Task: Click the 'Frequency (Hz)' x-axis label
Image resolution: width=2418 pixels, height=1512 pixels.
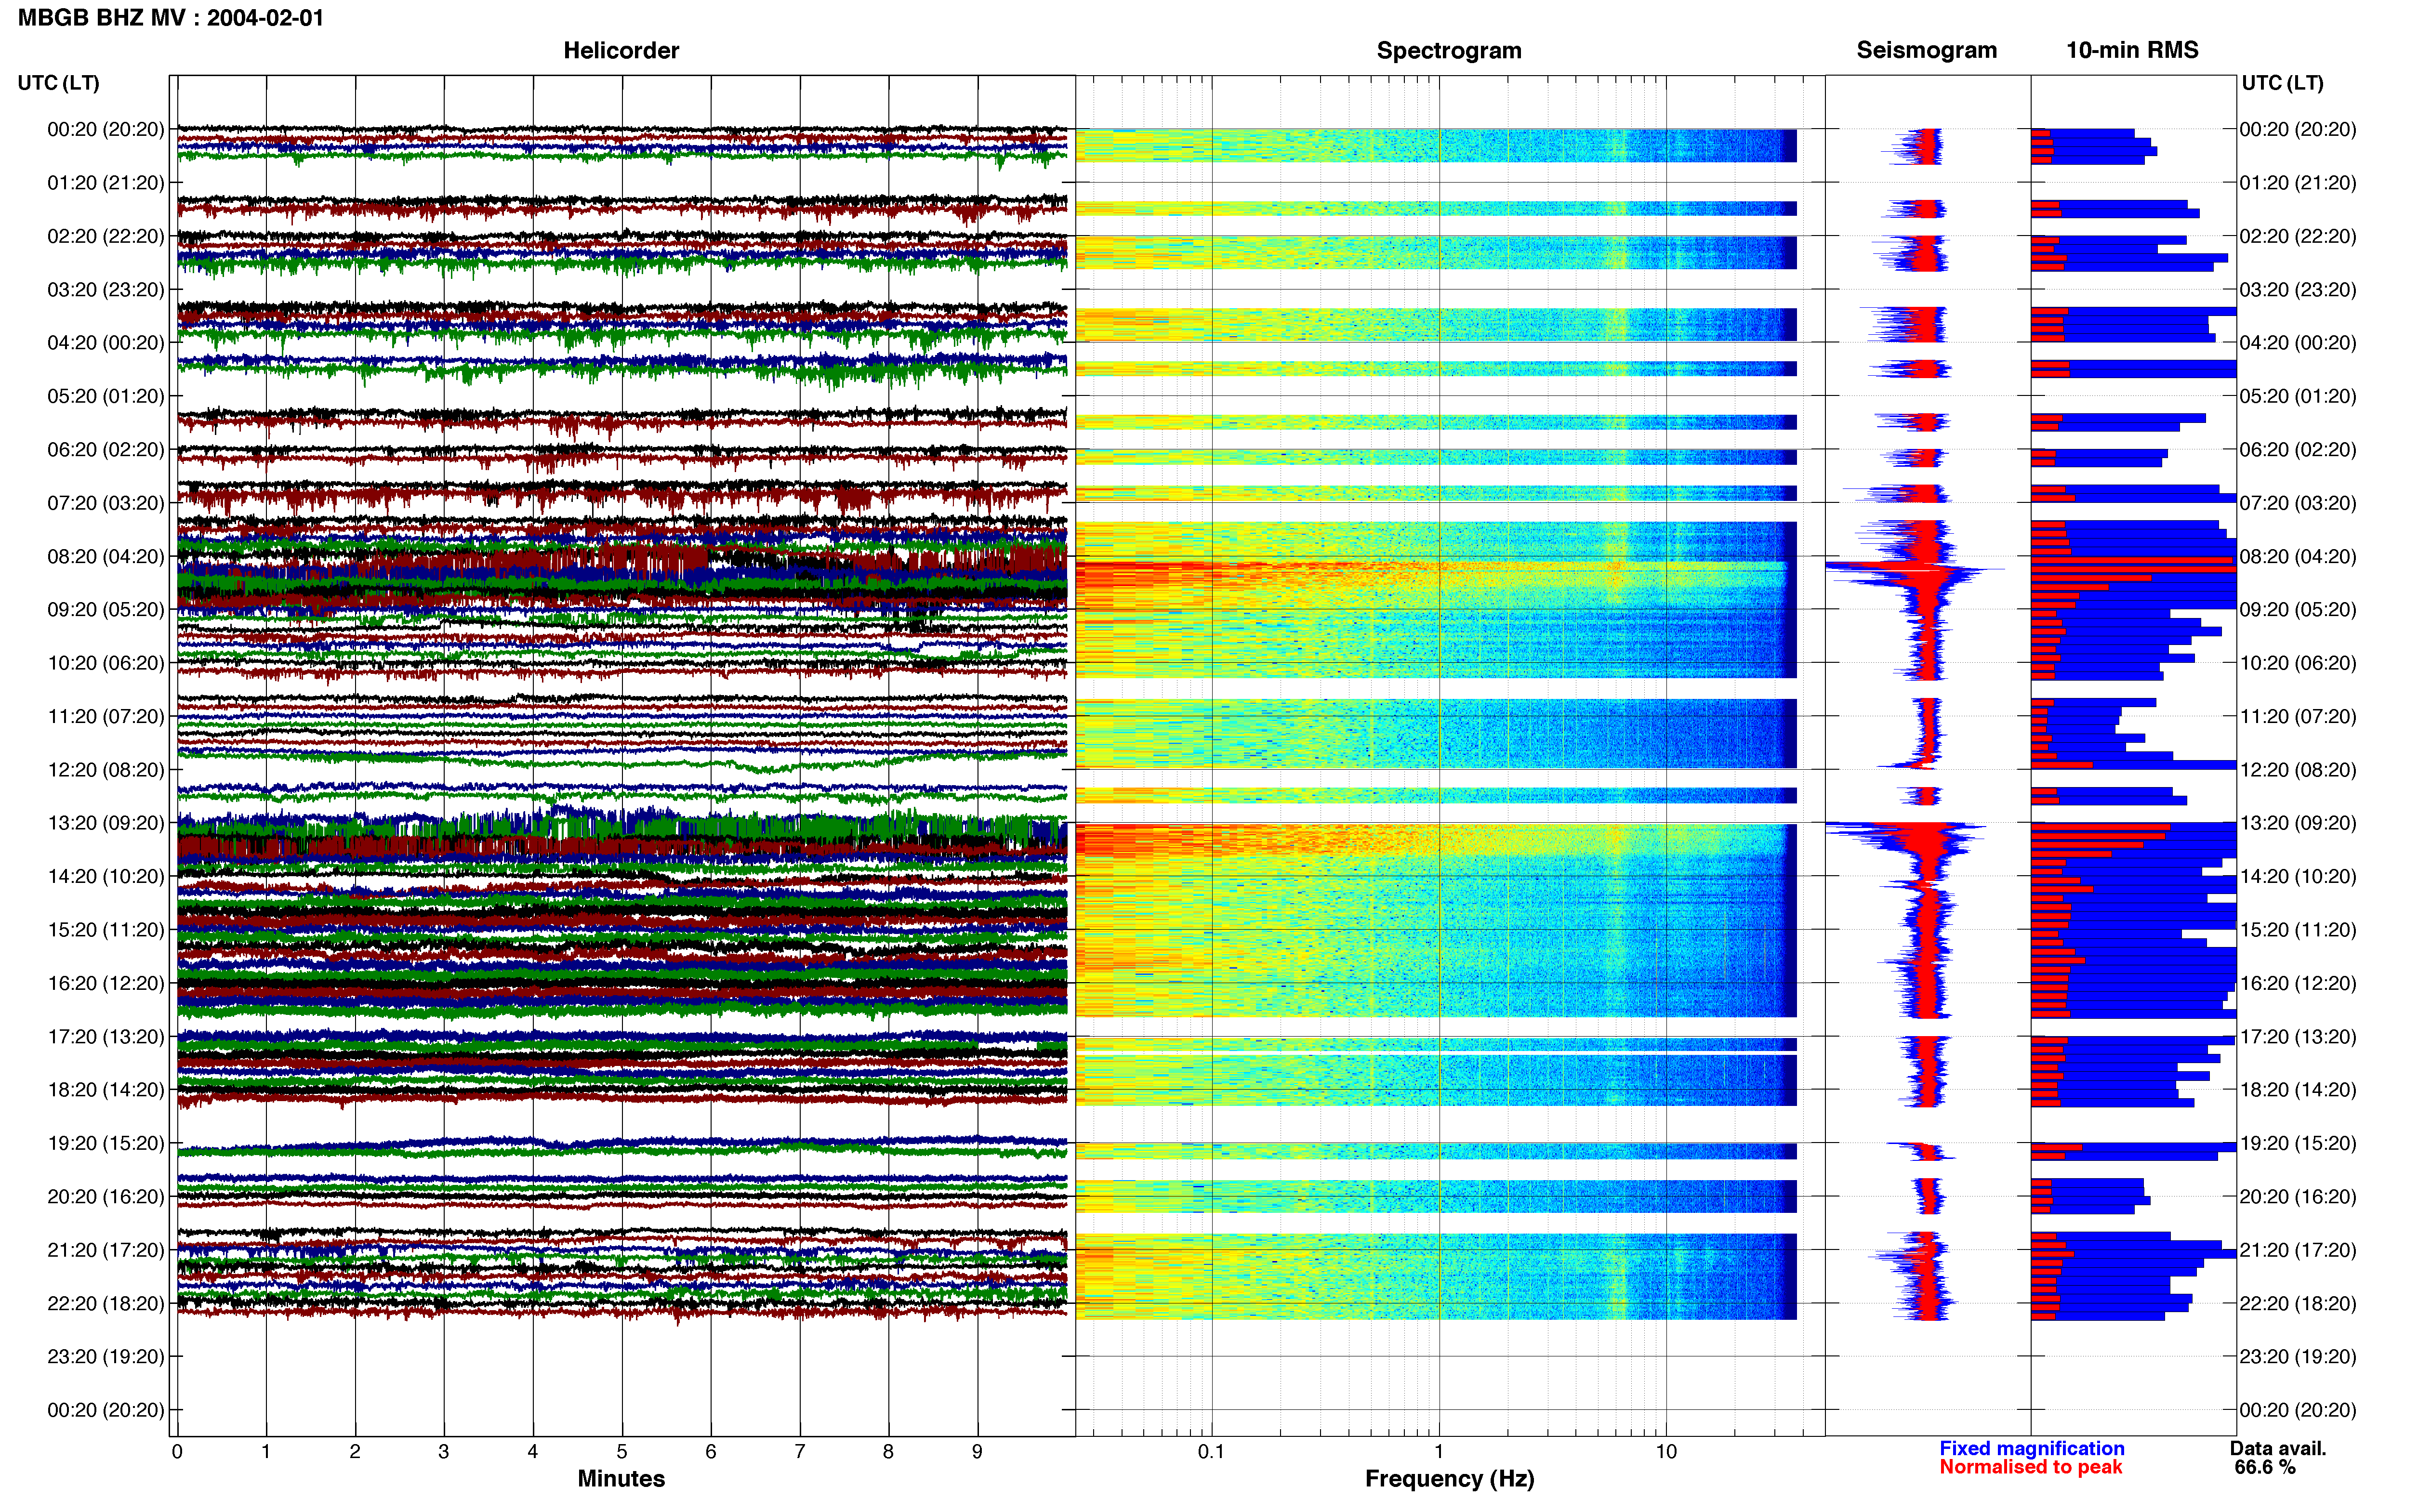Action: (x=1449, y=1479)
